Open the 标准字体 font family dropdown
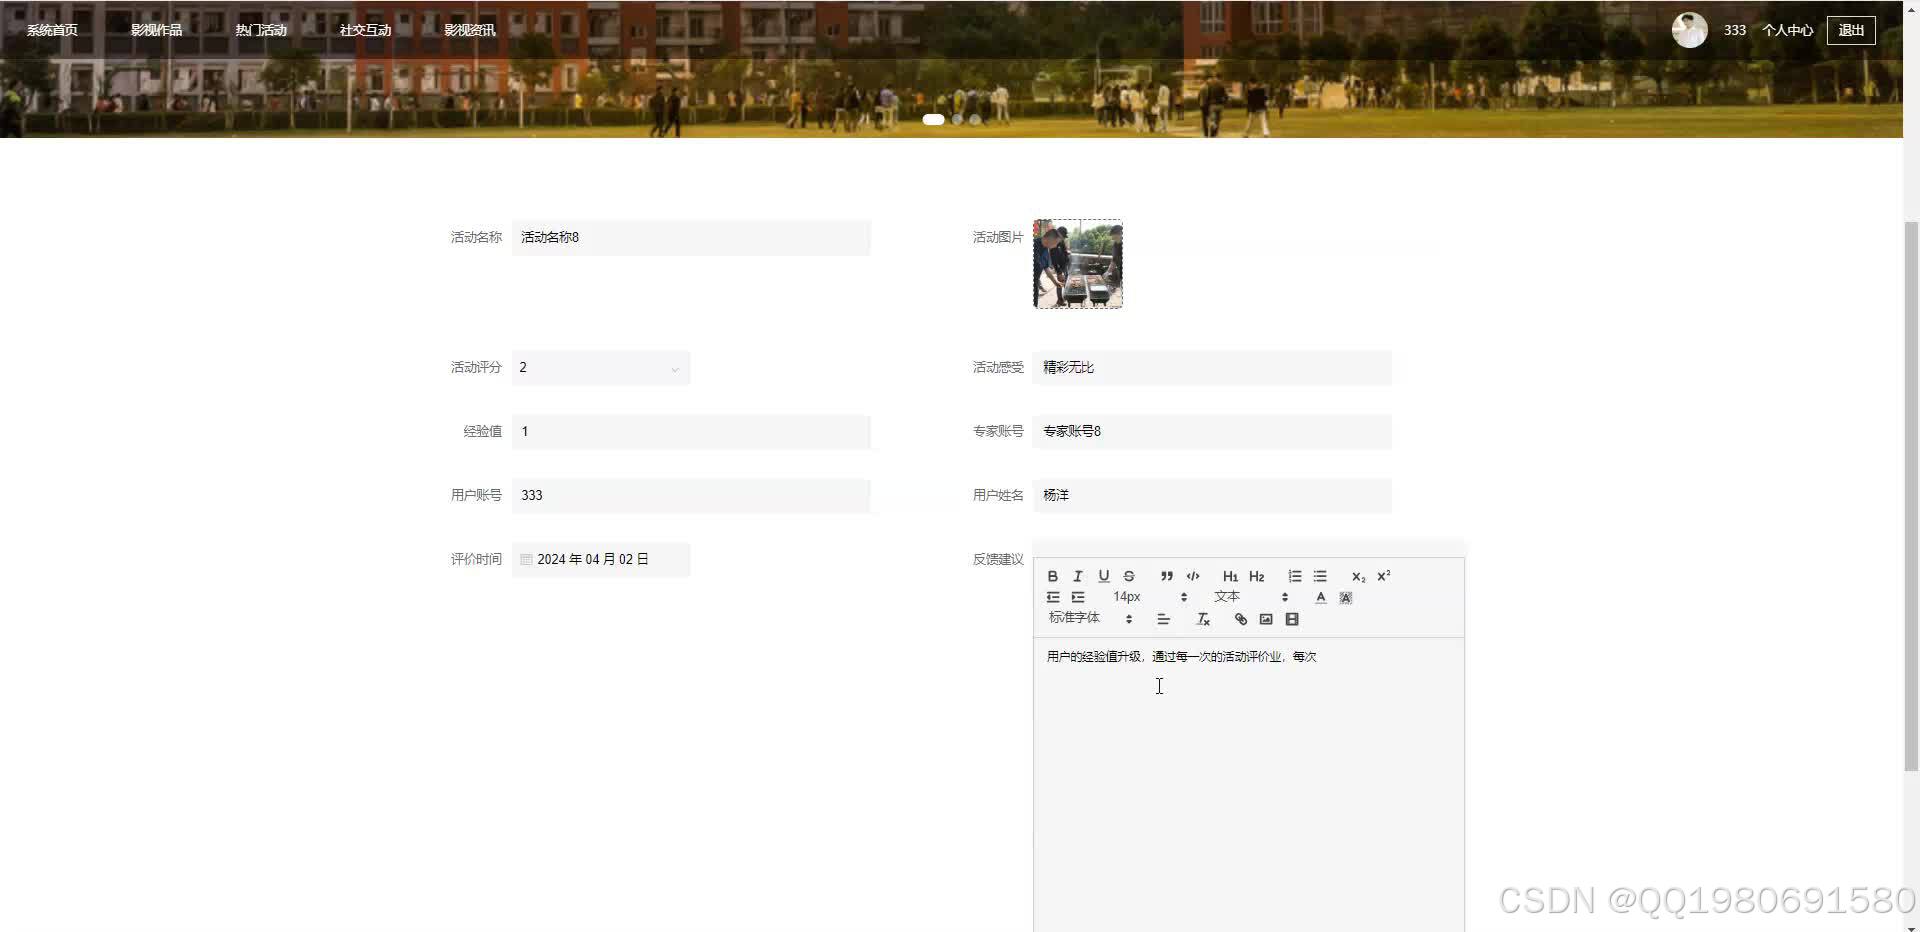1920x932 pixels. click(1090, 619)
